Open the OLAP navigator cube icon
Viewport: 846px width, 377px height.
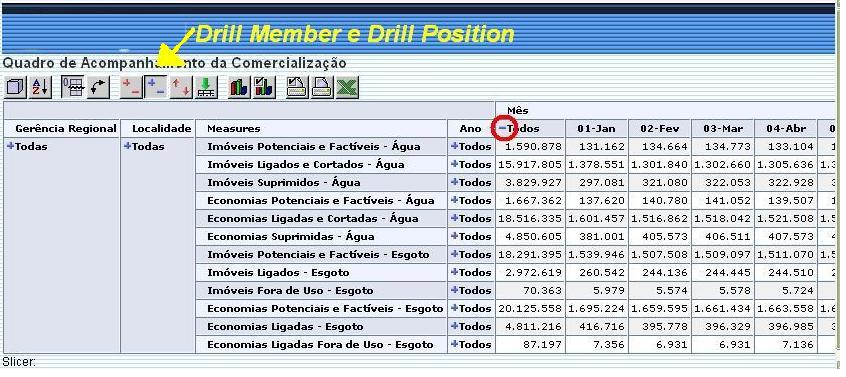[x=16, y=87]
